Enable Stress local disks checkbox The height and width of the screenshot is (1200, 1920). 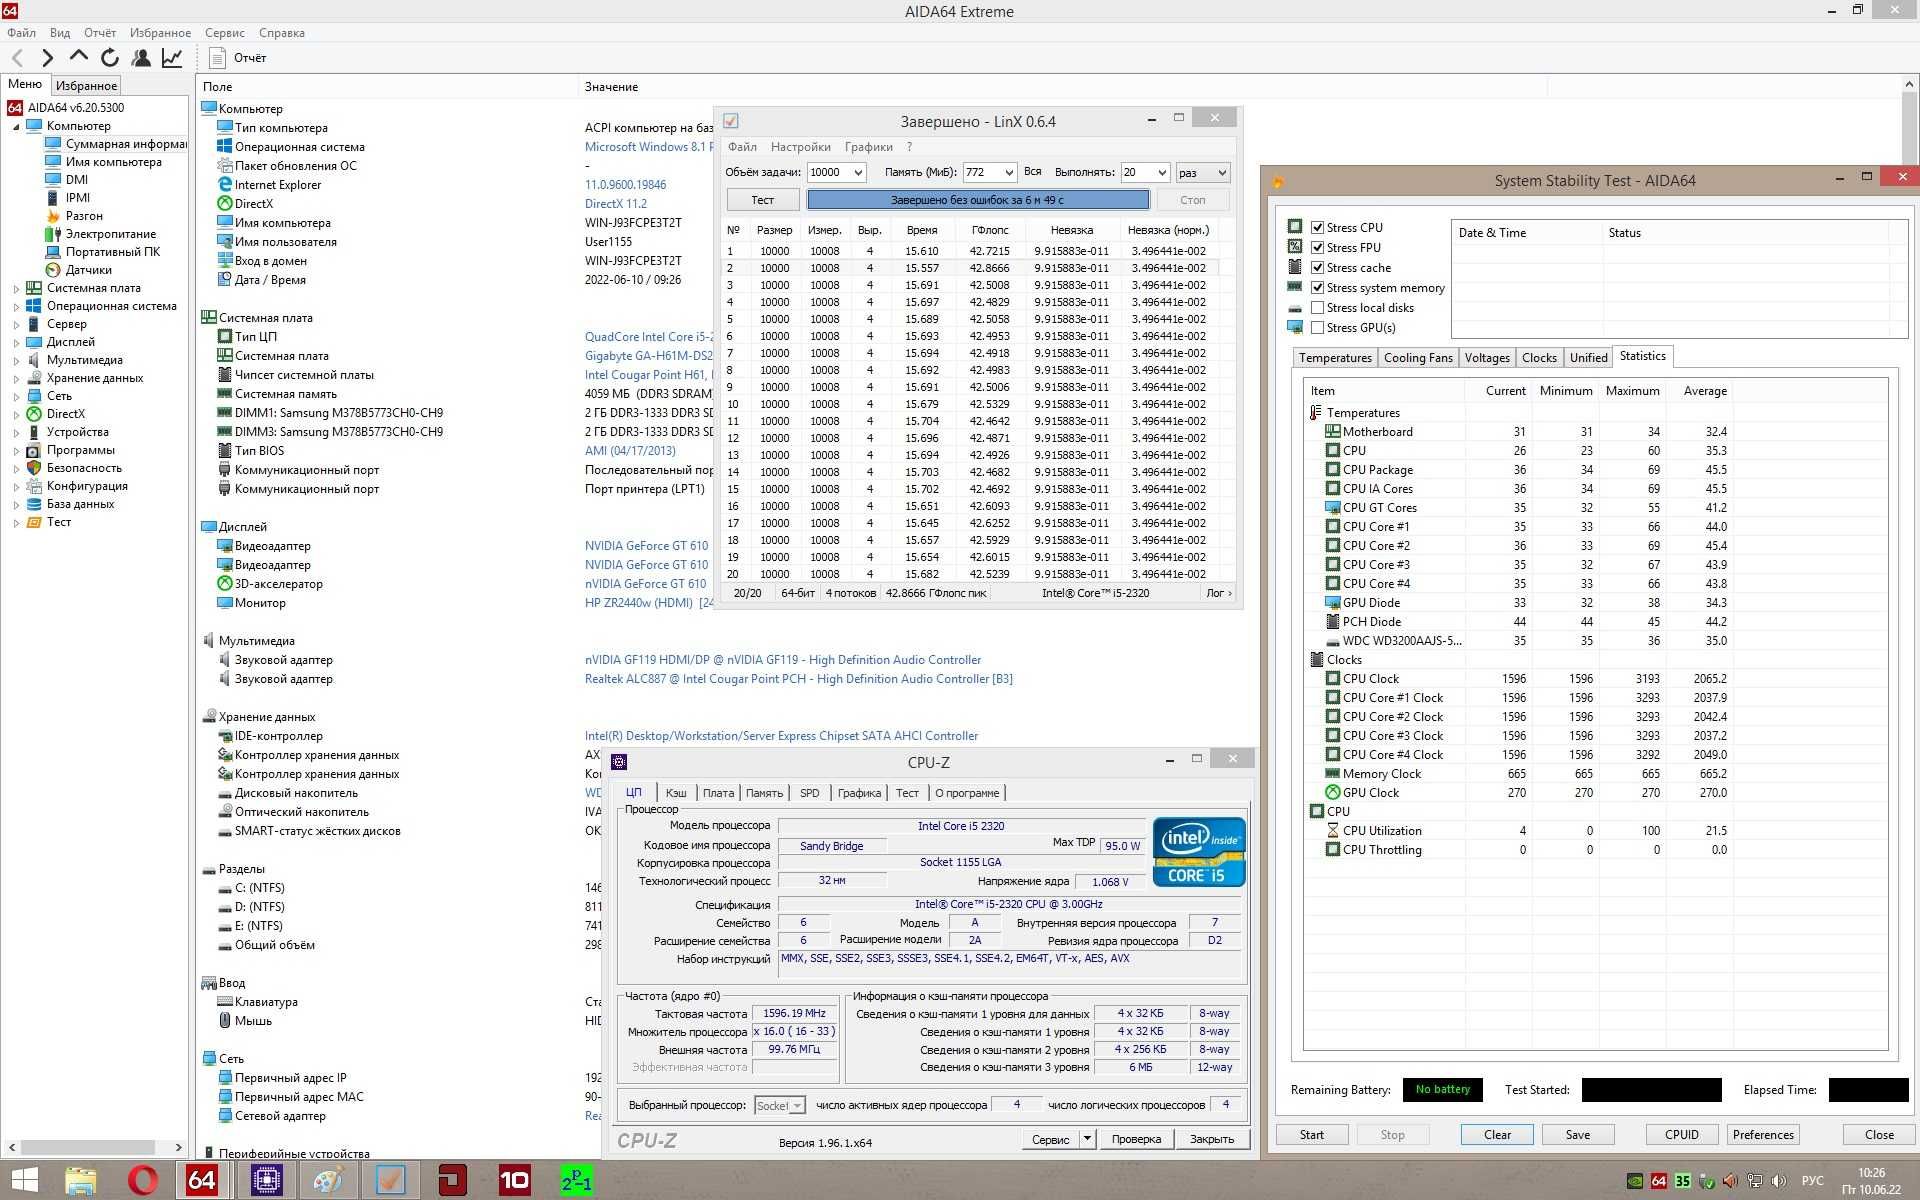coord(1318,307)
